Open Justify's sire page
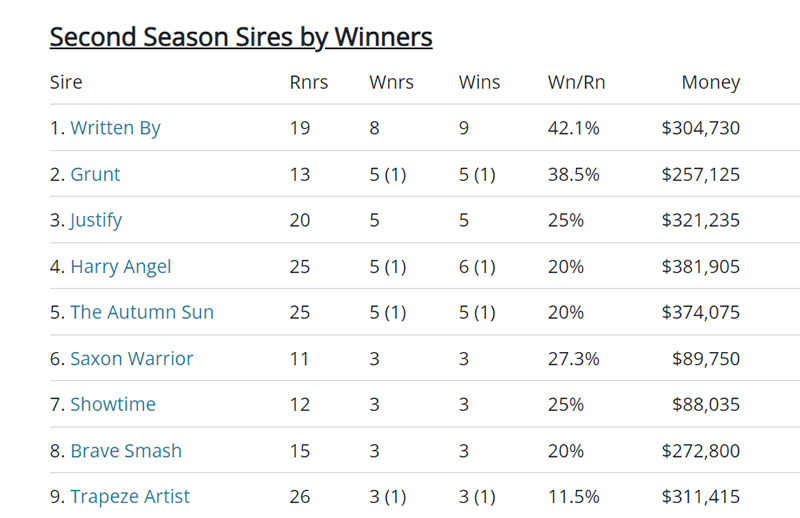Image resolution: width=800 pixels, height=518 pixels. click(x=96, y=220)
